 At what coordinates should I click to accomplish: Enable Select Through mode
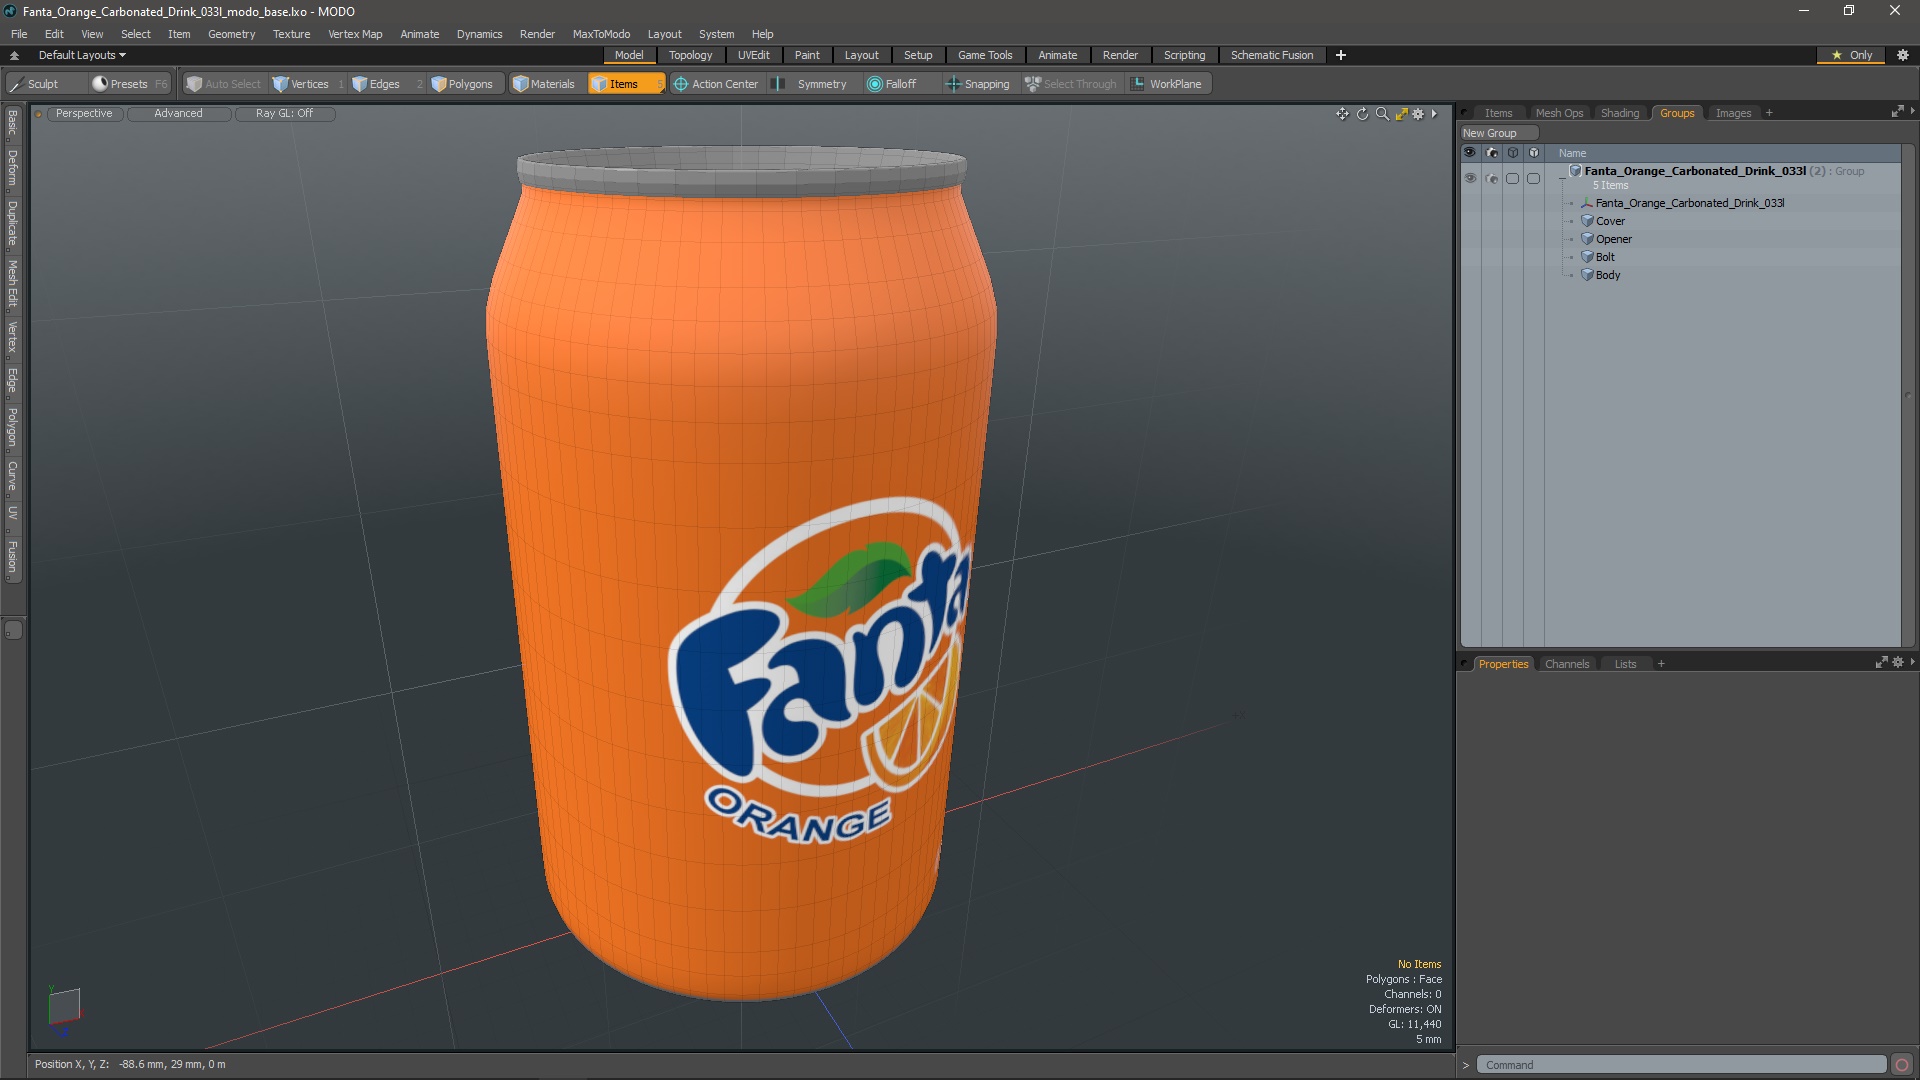(x=1071, y=83)
